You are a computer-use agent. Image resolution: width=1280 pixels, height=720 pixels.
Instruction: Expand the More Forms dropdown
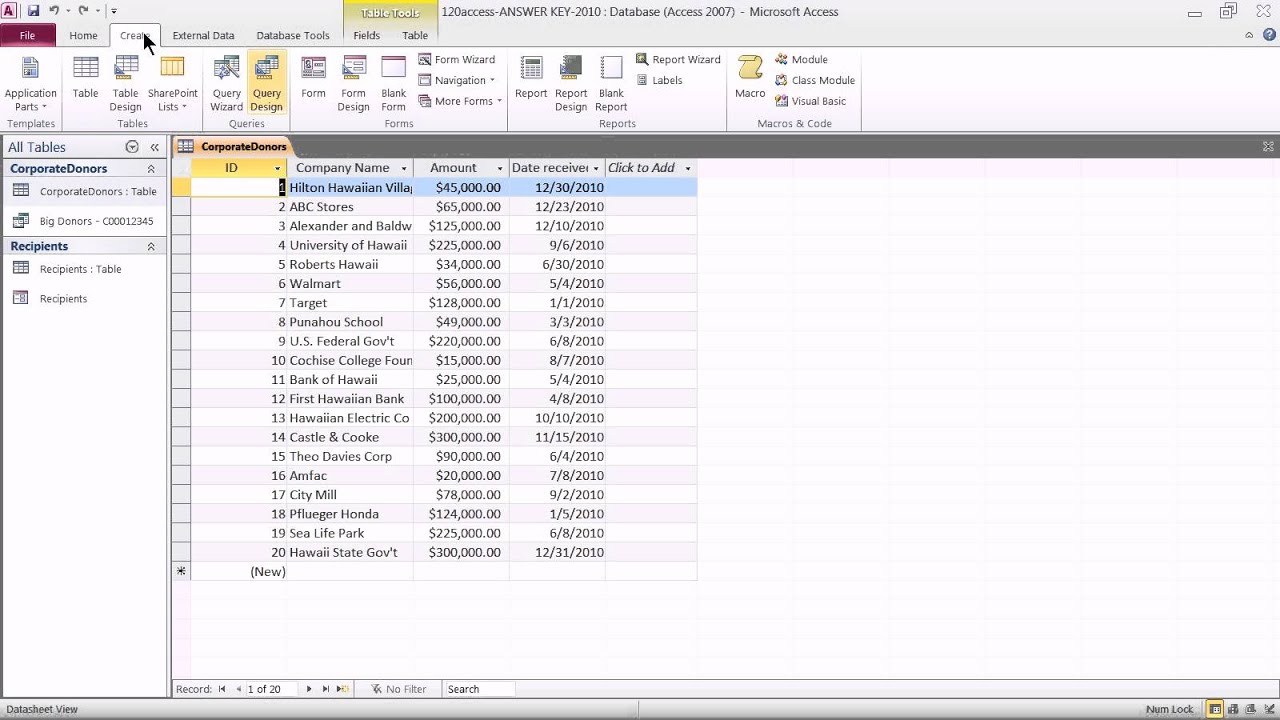(x=460, y=102)
